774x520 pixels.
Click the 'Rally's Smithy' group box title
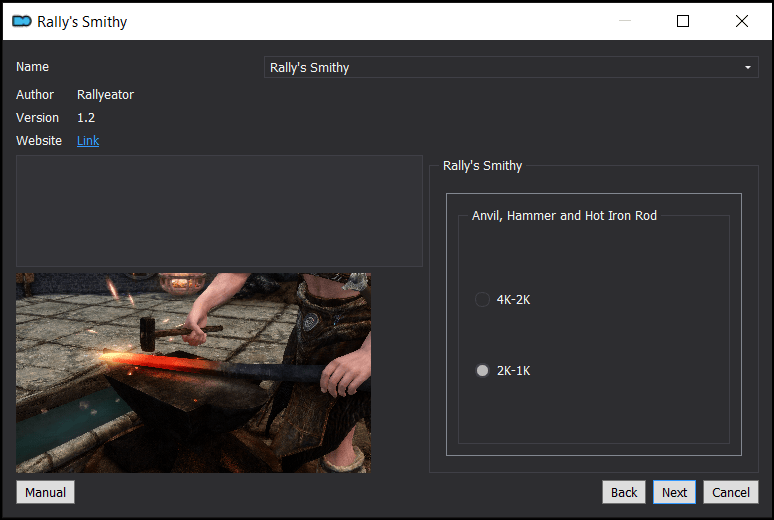point(482,166)
